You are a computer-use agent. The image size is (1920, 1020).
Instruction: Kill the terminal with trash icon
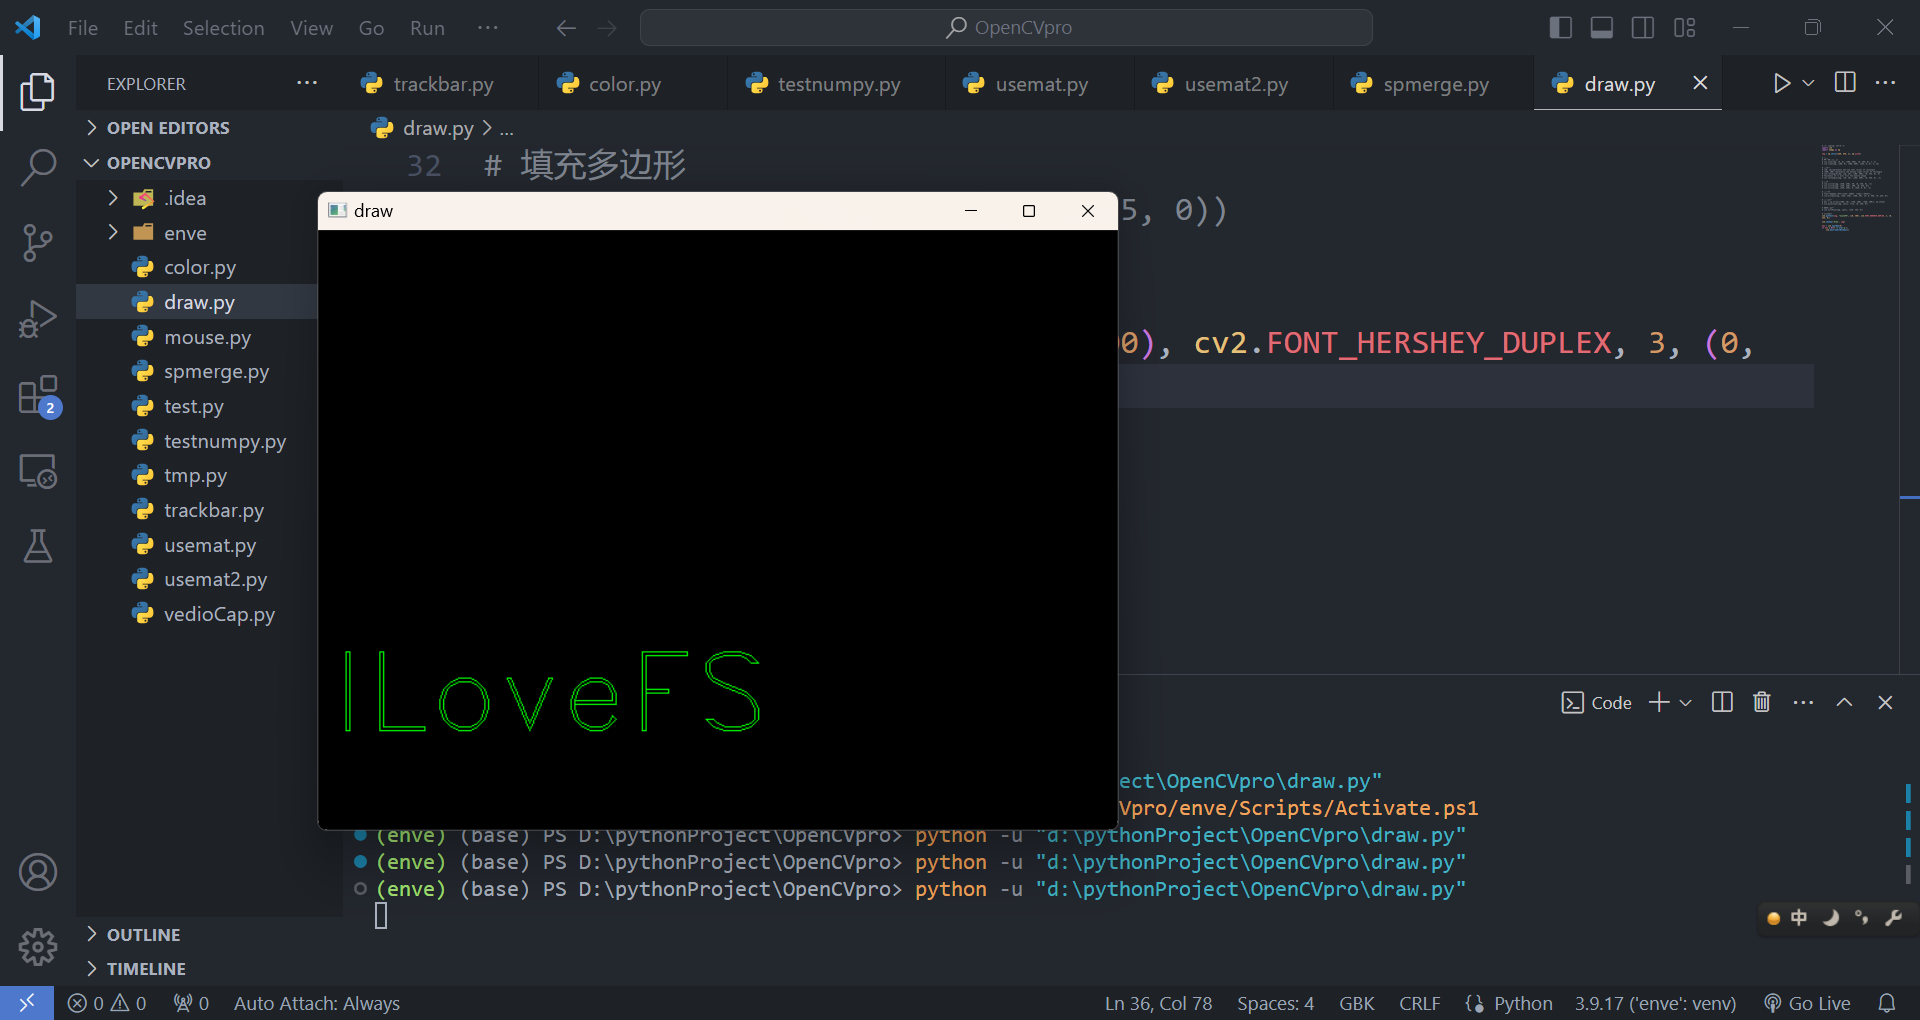[1762, 702]
